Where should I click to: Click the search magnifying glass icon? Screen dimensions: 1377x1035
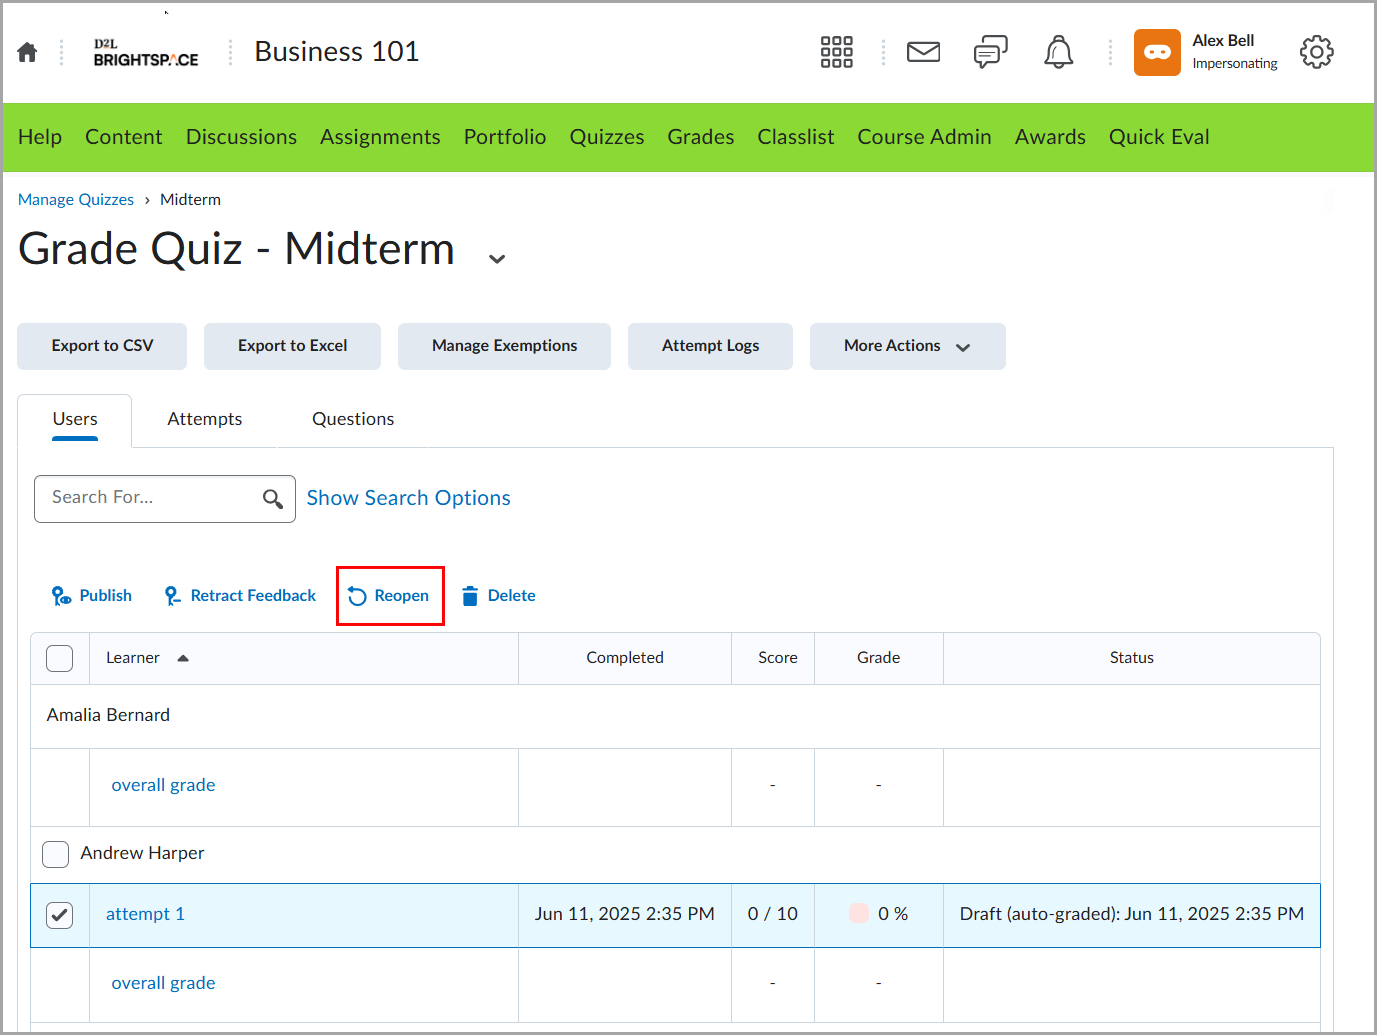tap(273, 498)
